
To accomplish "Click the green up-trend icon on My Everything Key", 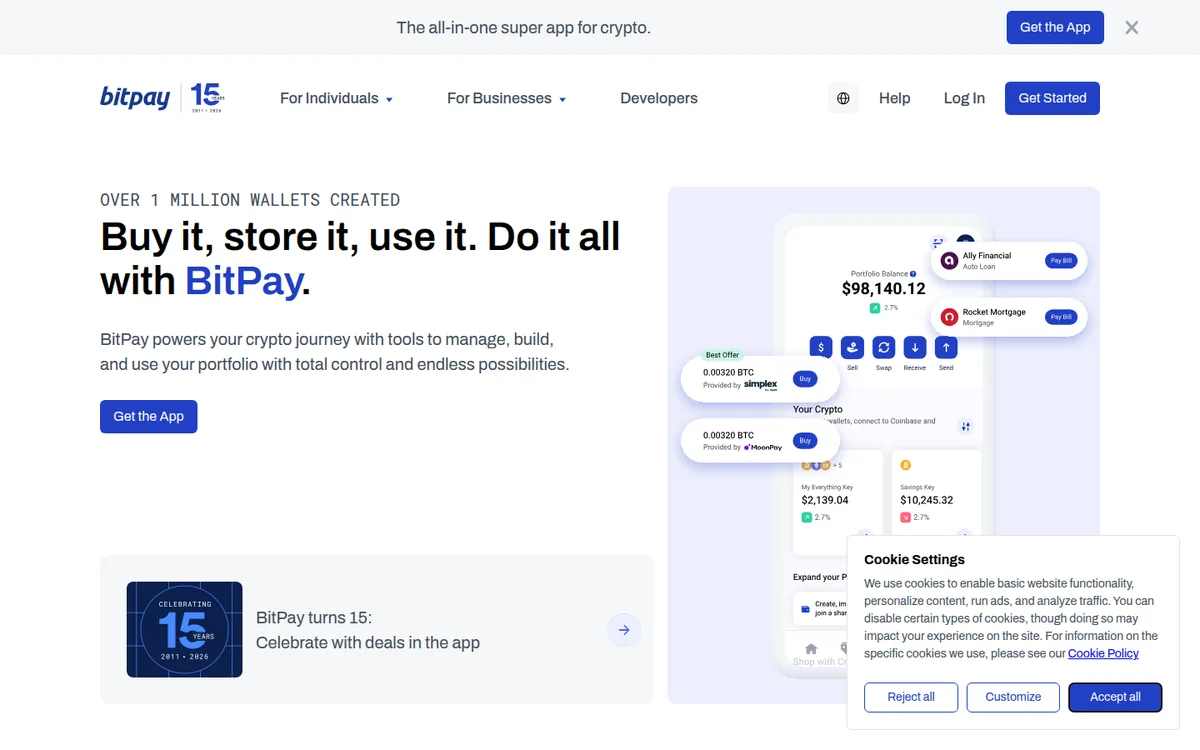I will point(807,517).
